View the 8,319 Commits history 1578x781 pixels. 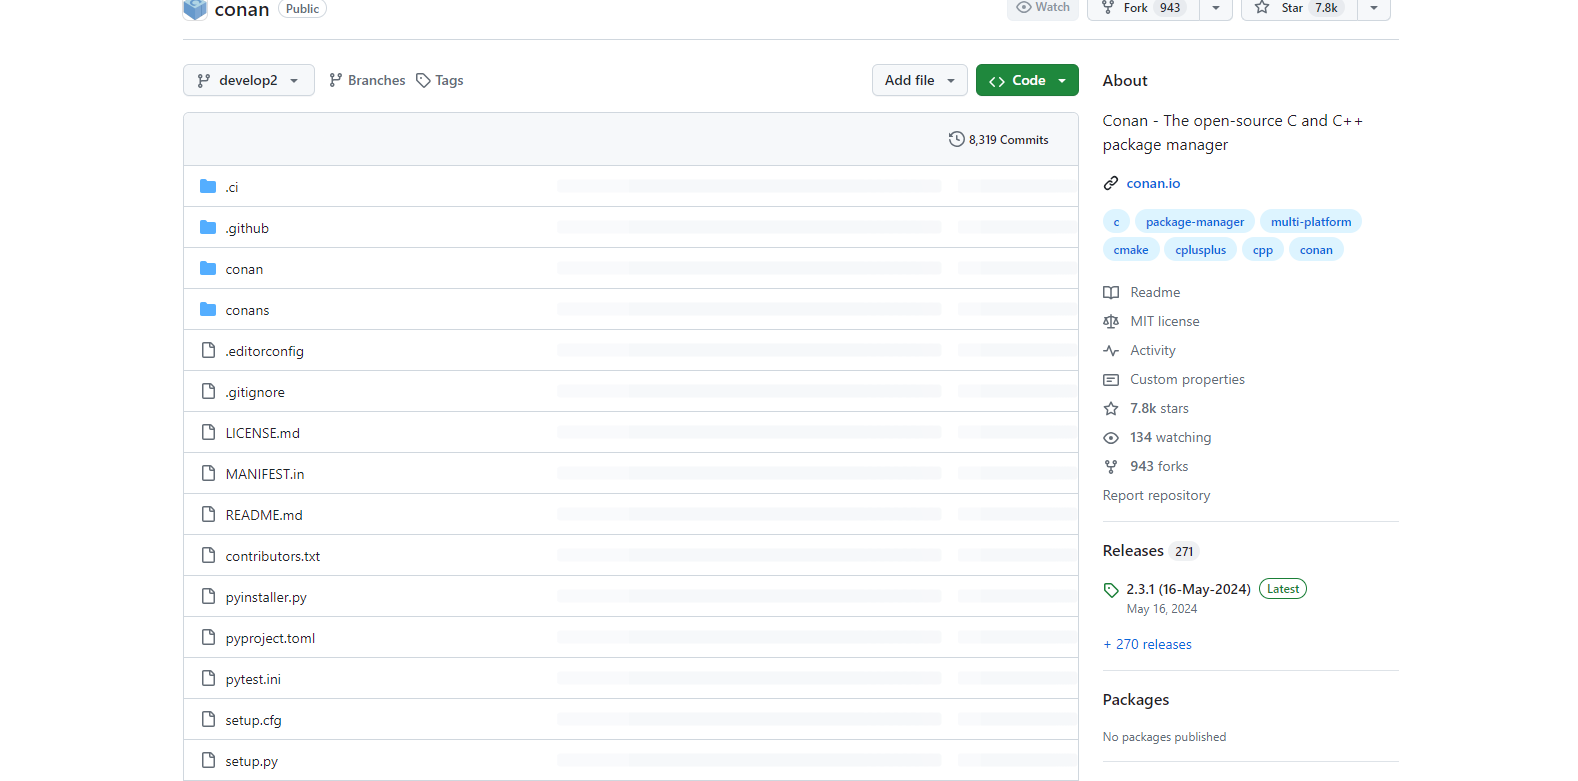(x=999, y=139)
